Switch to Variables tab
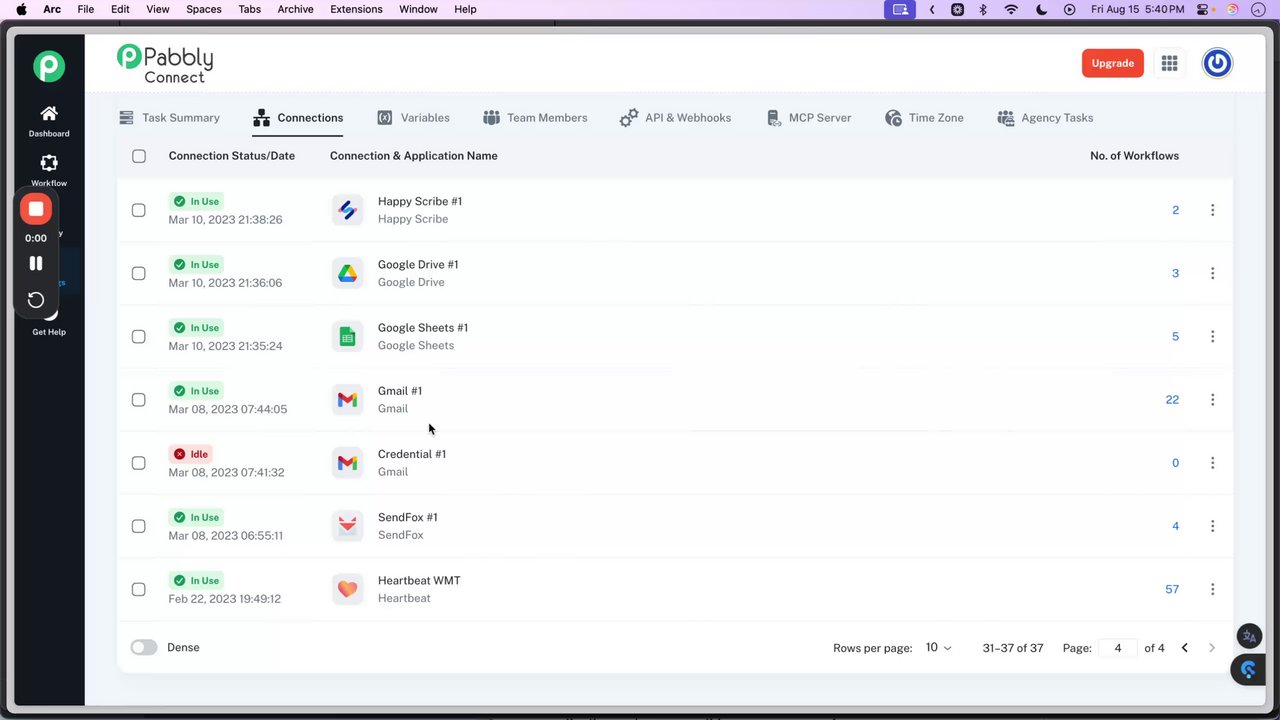The width and height of the screenshot is (1280, 720). click(413, 118)
